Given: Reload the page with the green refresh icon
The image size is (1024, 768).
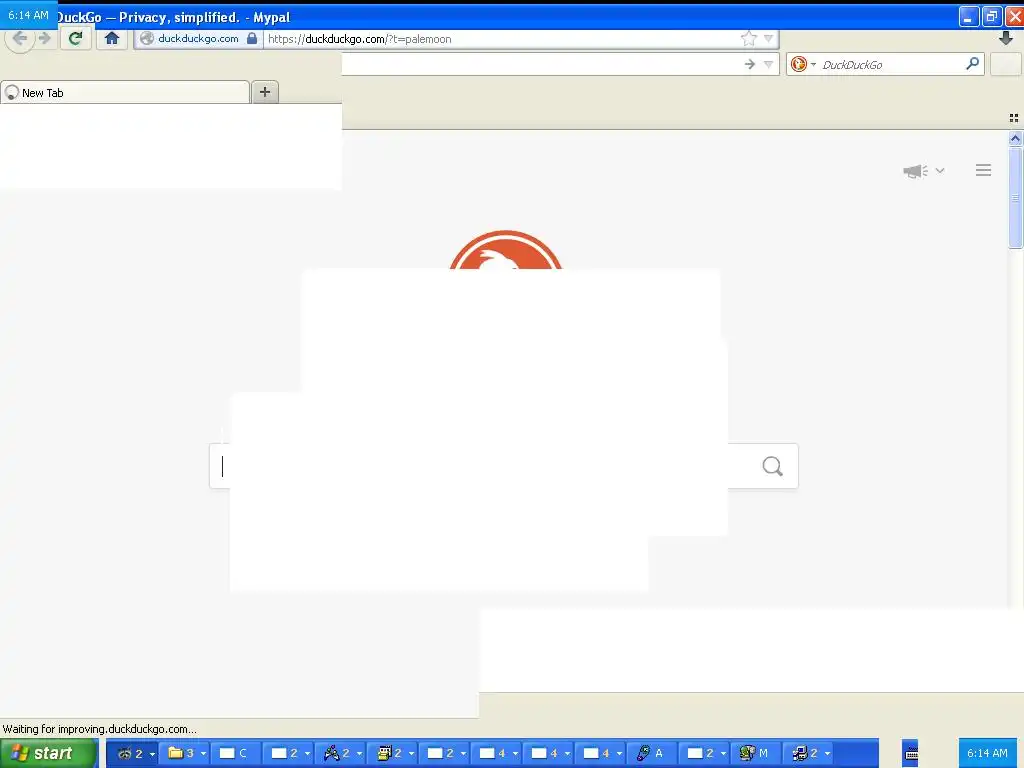Looking at the screenshot, I should point(75,39).
